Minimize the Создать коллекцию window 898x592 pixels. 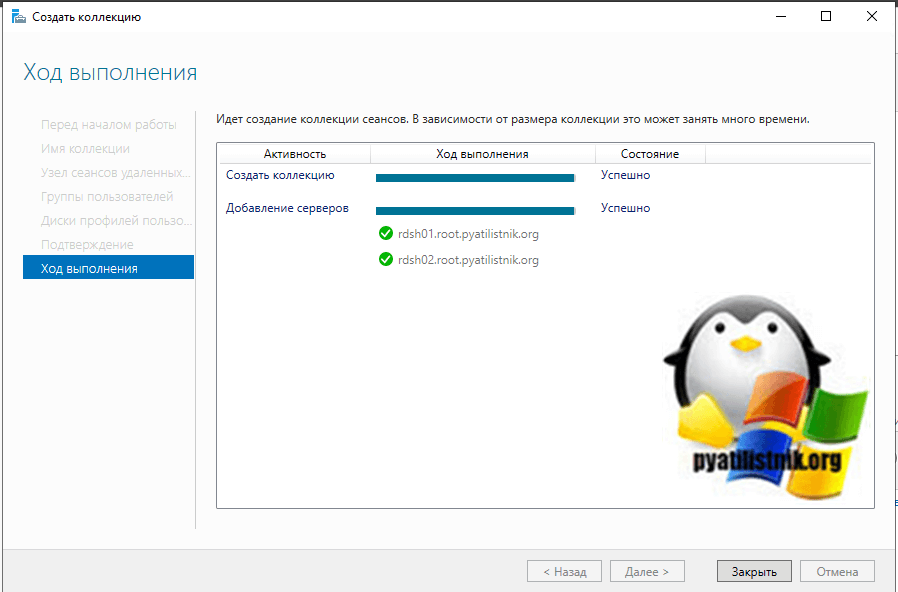coord(781,16)
